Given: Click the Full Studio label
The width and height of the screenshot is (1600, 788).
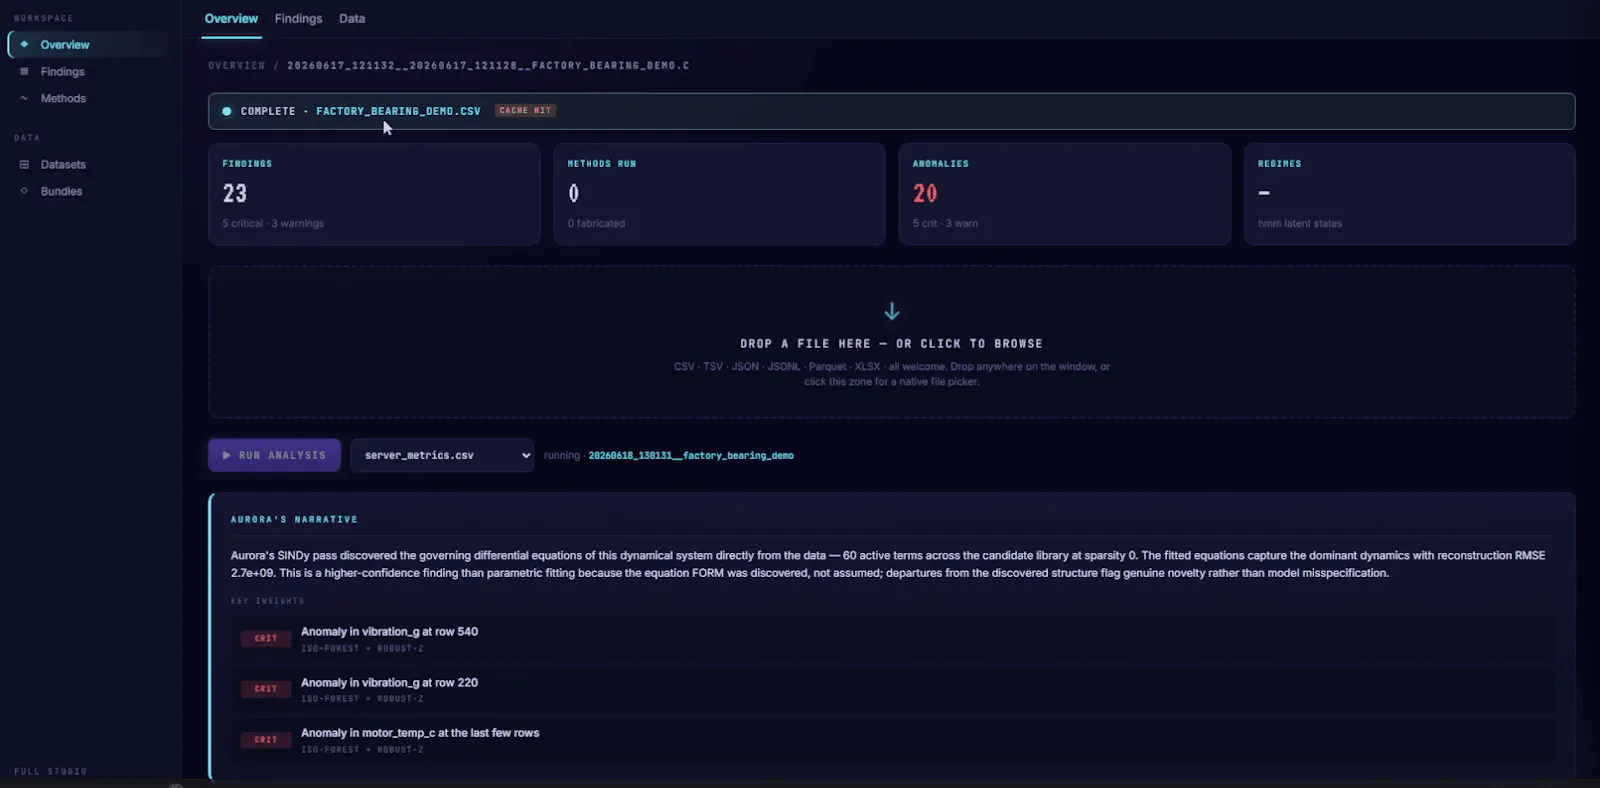Looking at the screenshot, I should point(51,772).
